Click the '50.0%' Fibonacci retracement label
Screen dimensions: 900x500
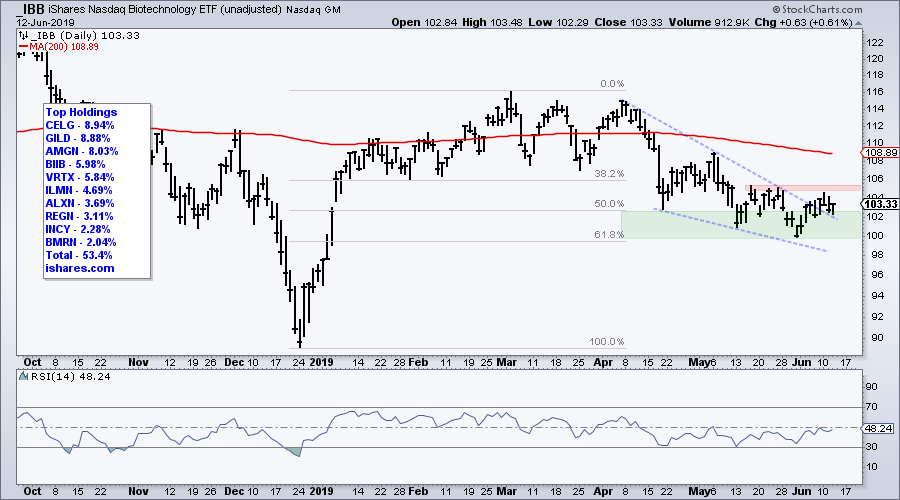(609, 204)
